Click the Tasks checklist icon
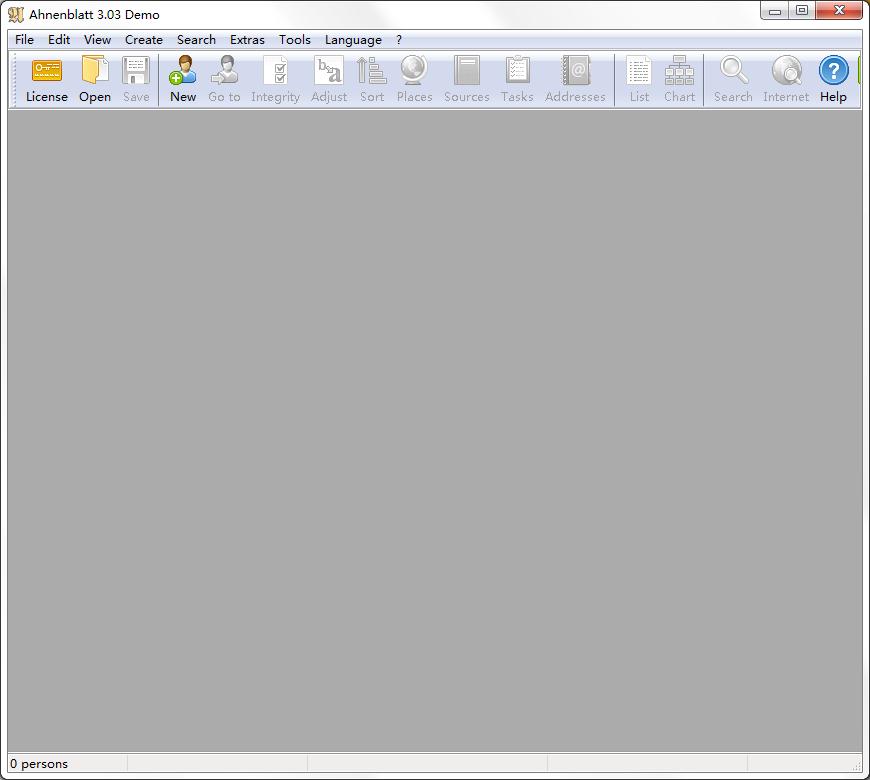The height and width of the screenshot is (780, 870). point(517,72)
